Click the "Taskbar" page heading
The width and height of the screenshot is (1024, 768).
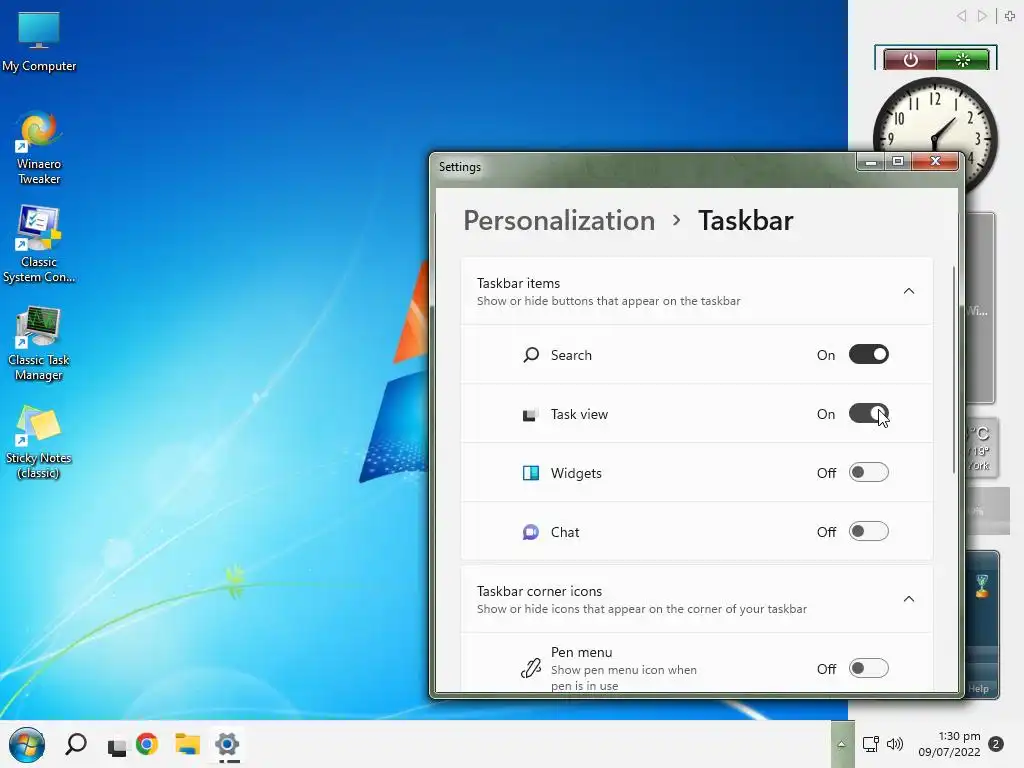[745, 220]
